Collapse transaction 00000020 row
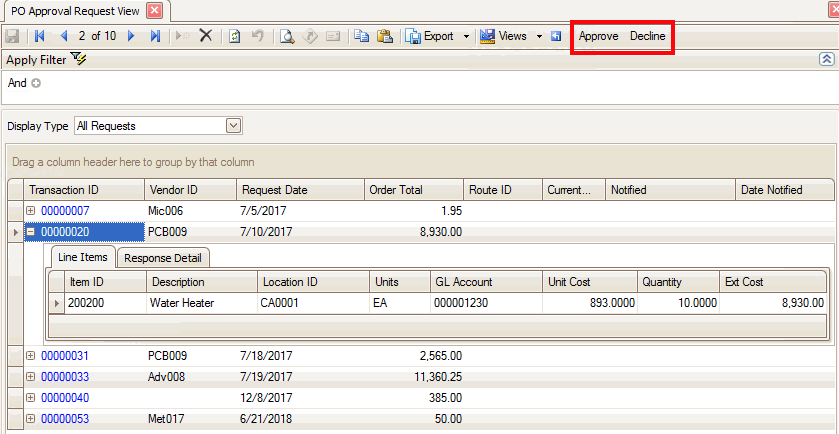 click(31, 232)
